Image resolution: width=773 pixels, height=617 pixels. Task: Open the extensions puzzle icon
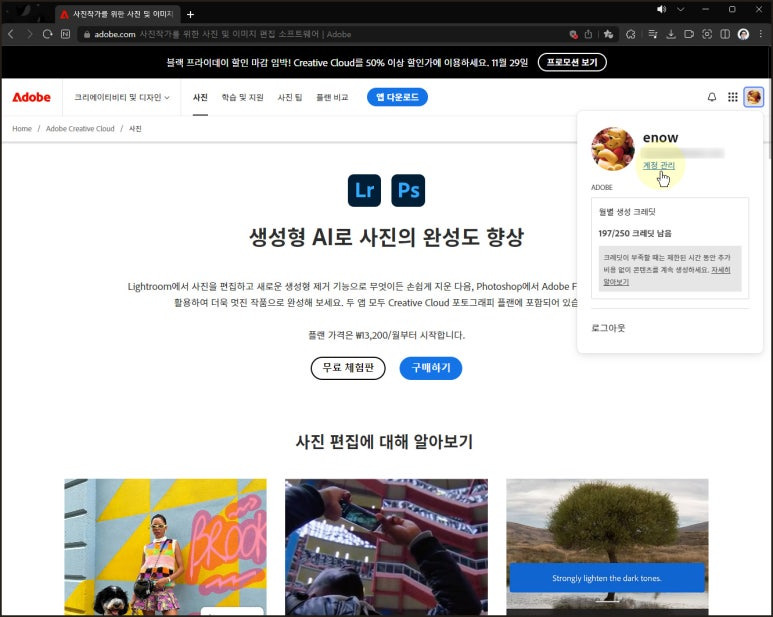click(x=631, y=34)
